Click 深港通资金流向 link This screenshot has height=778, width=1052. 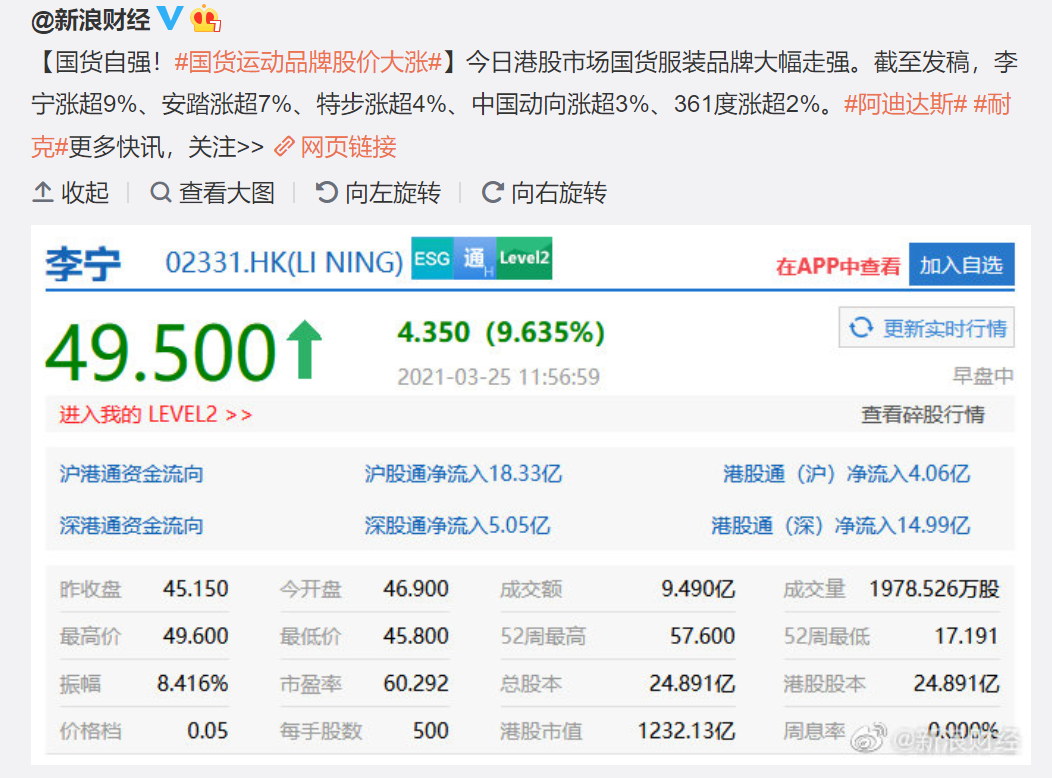pos(132,525)
